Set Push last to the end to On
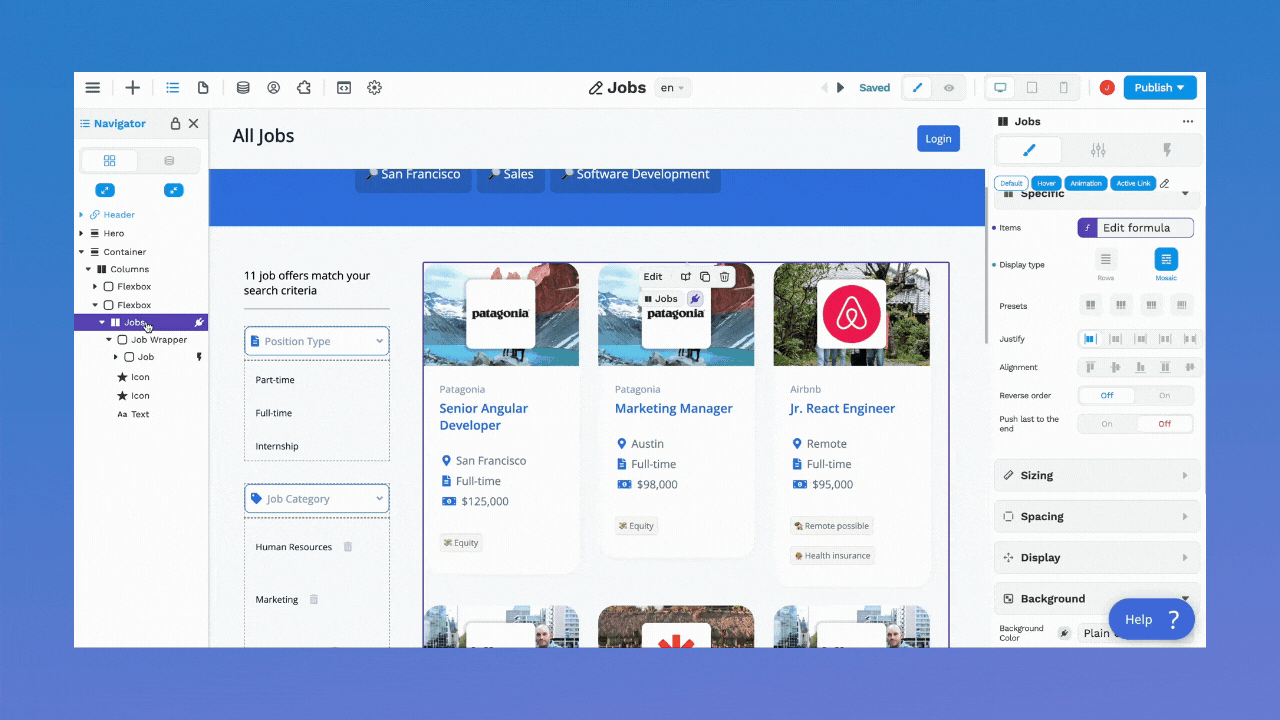 point(1107,424)
